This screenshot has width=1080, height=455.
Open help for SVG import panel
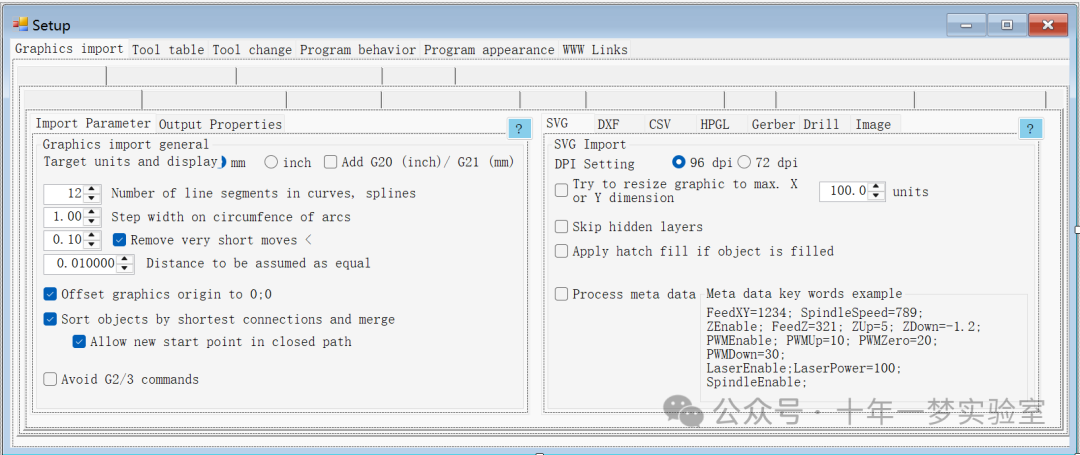pos(1030,128)
